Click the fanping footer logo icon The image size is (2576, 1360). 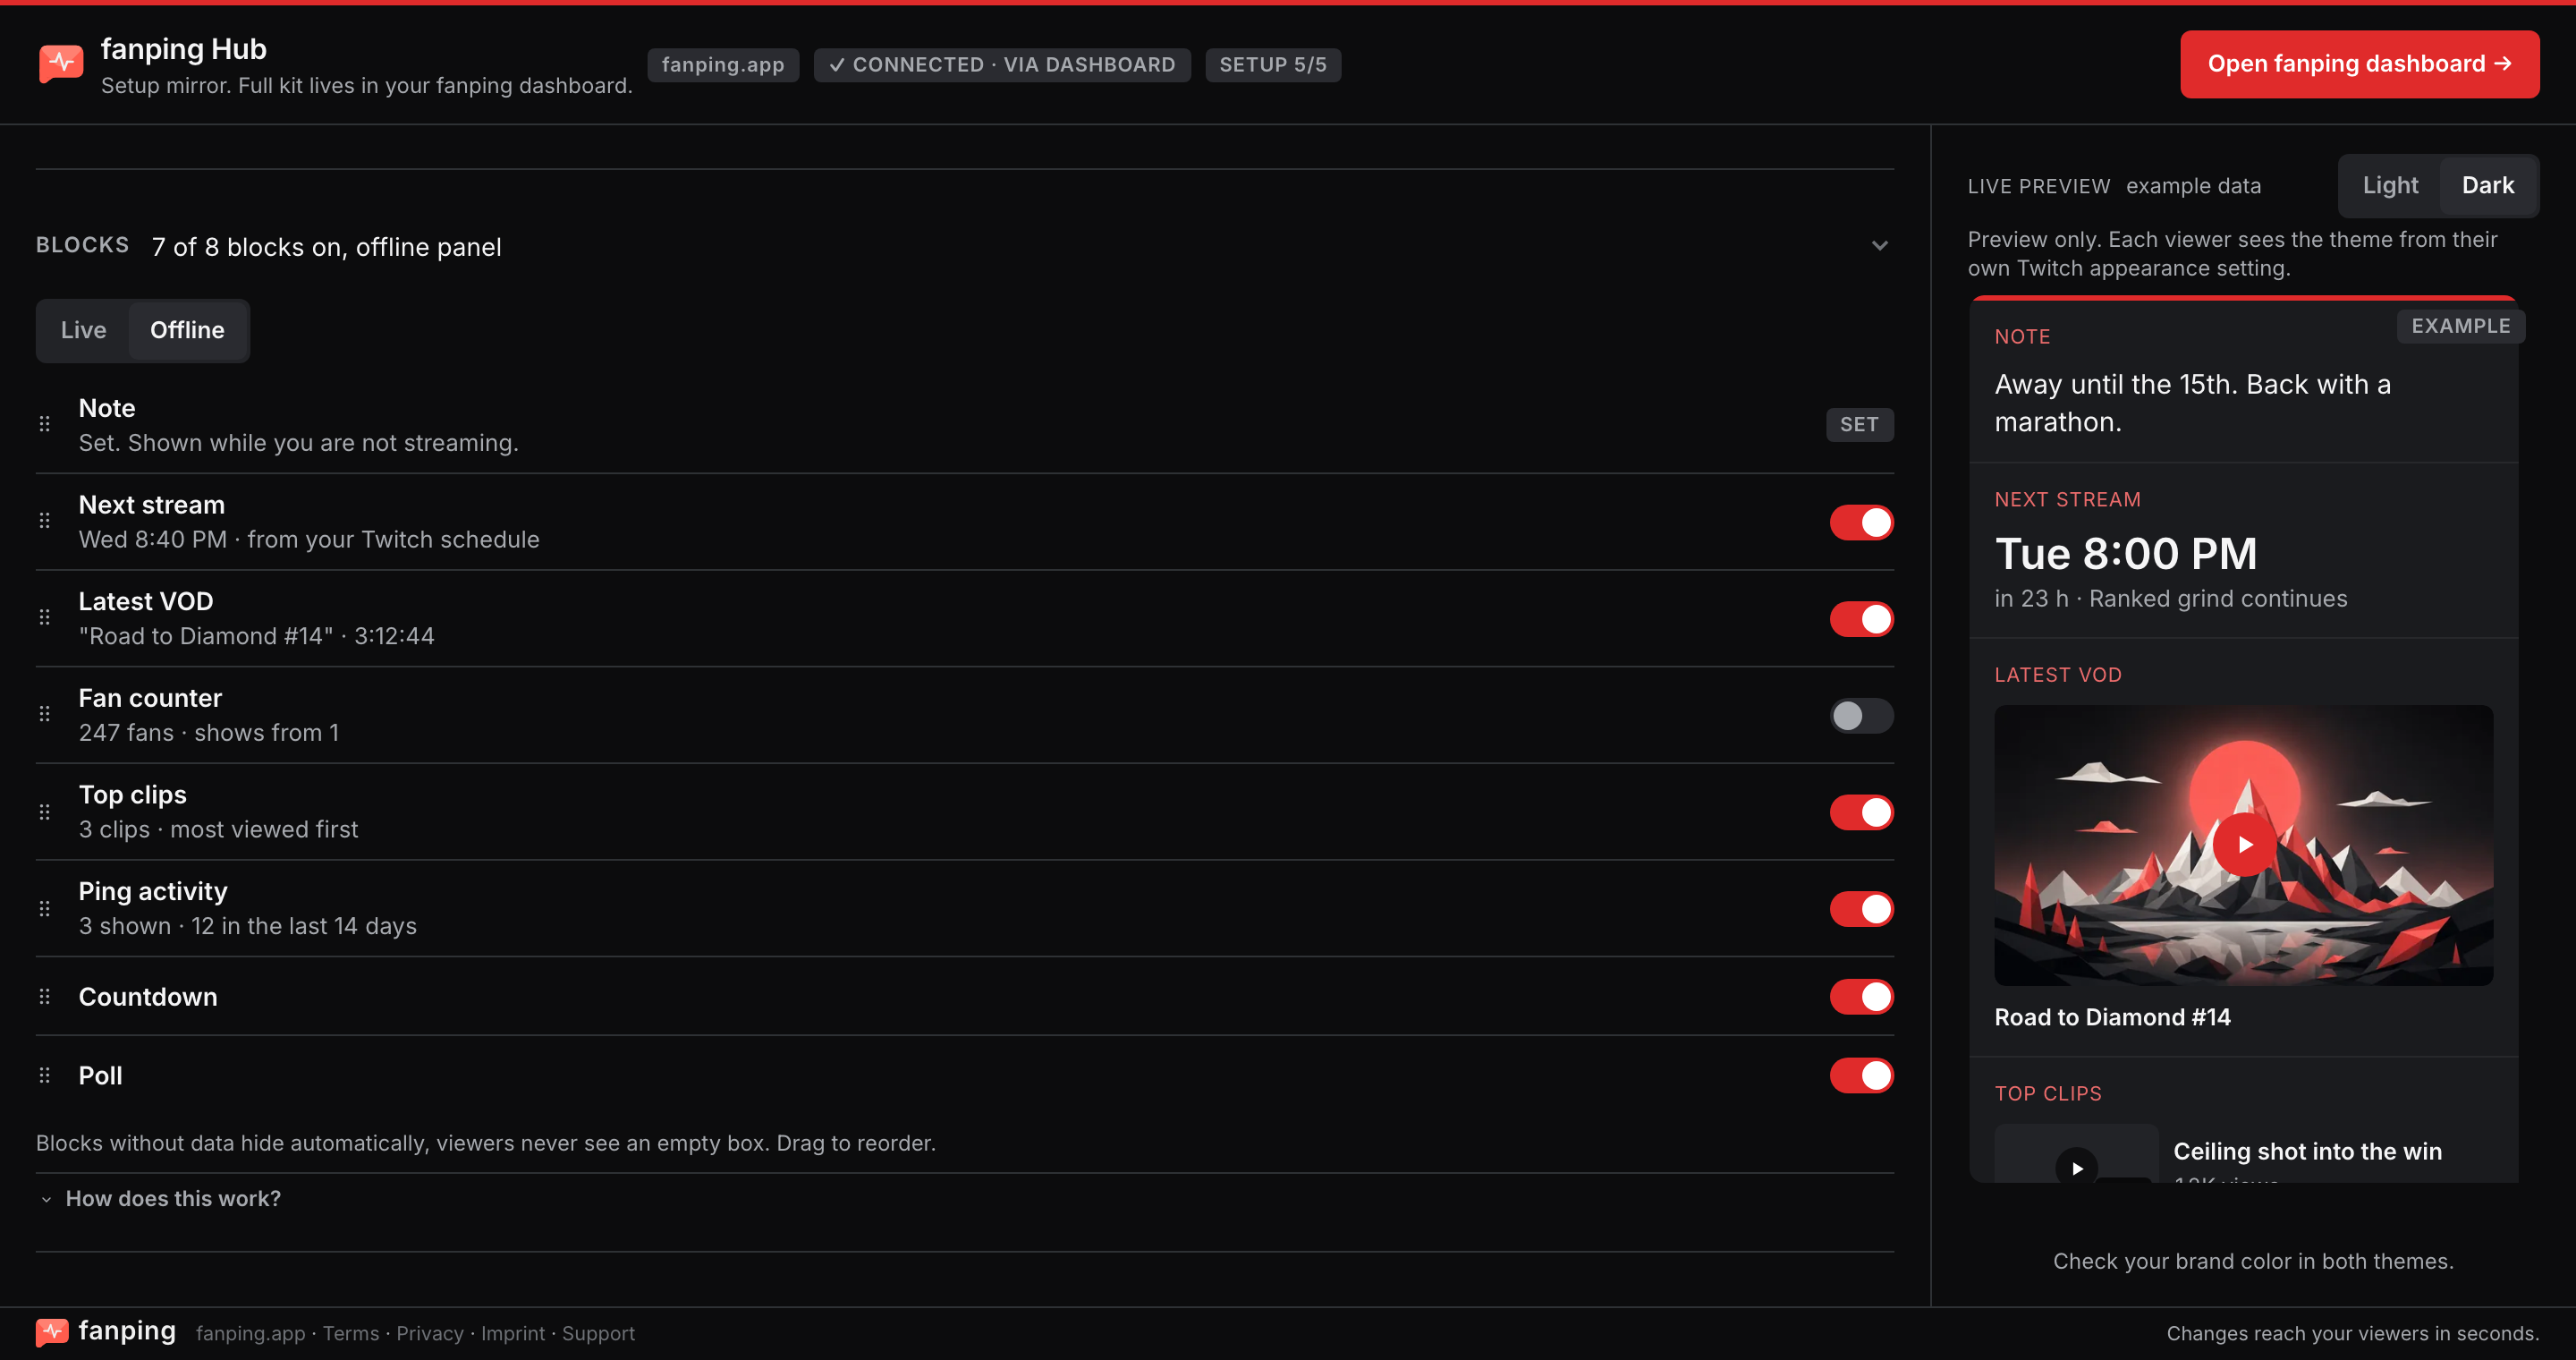[x=52, y=1332]
